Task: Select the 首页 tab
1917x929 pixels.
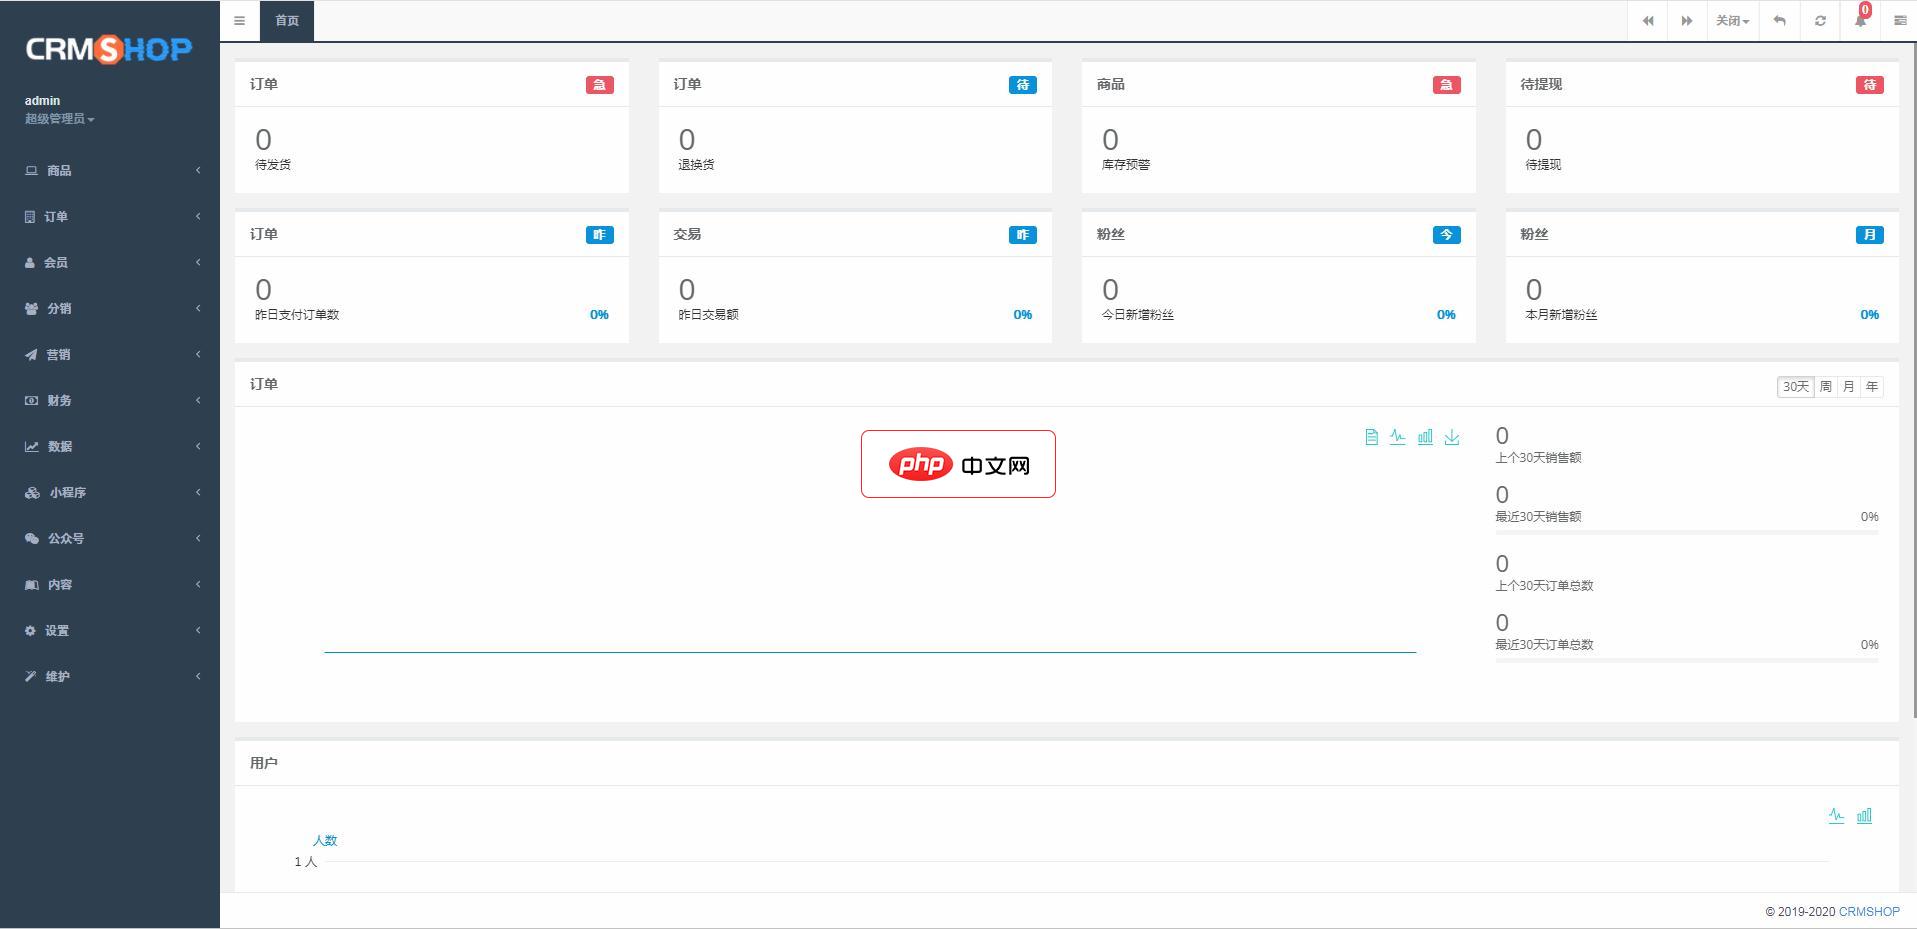Action: pos(287,21)
